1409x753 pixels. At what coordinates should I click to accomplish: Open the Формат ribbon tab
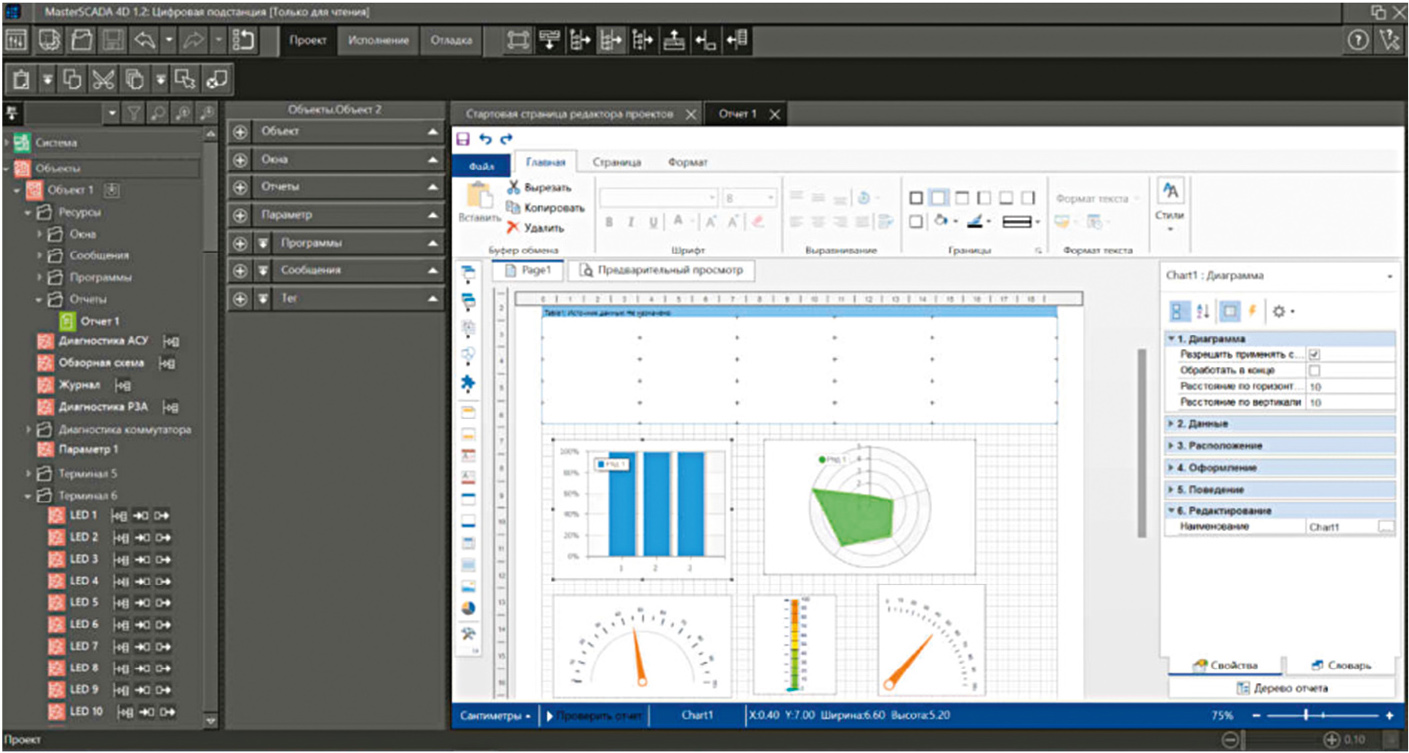[688, 162]
